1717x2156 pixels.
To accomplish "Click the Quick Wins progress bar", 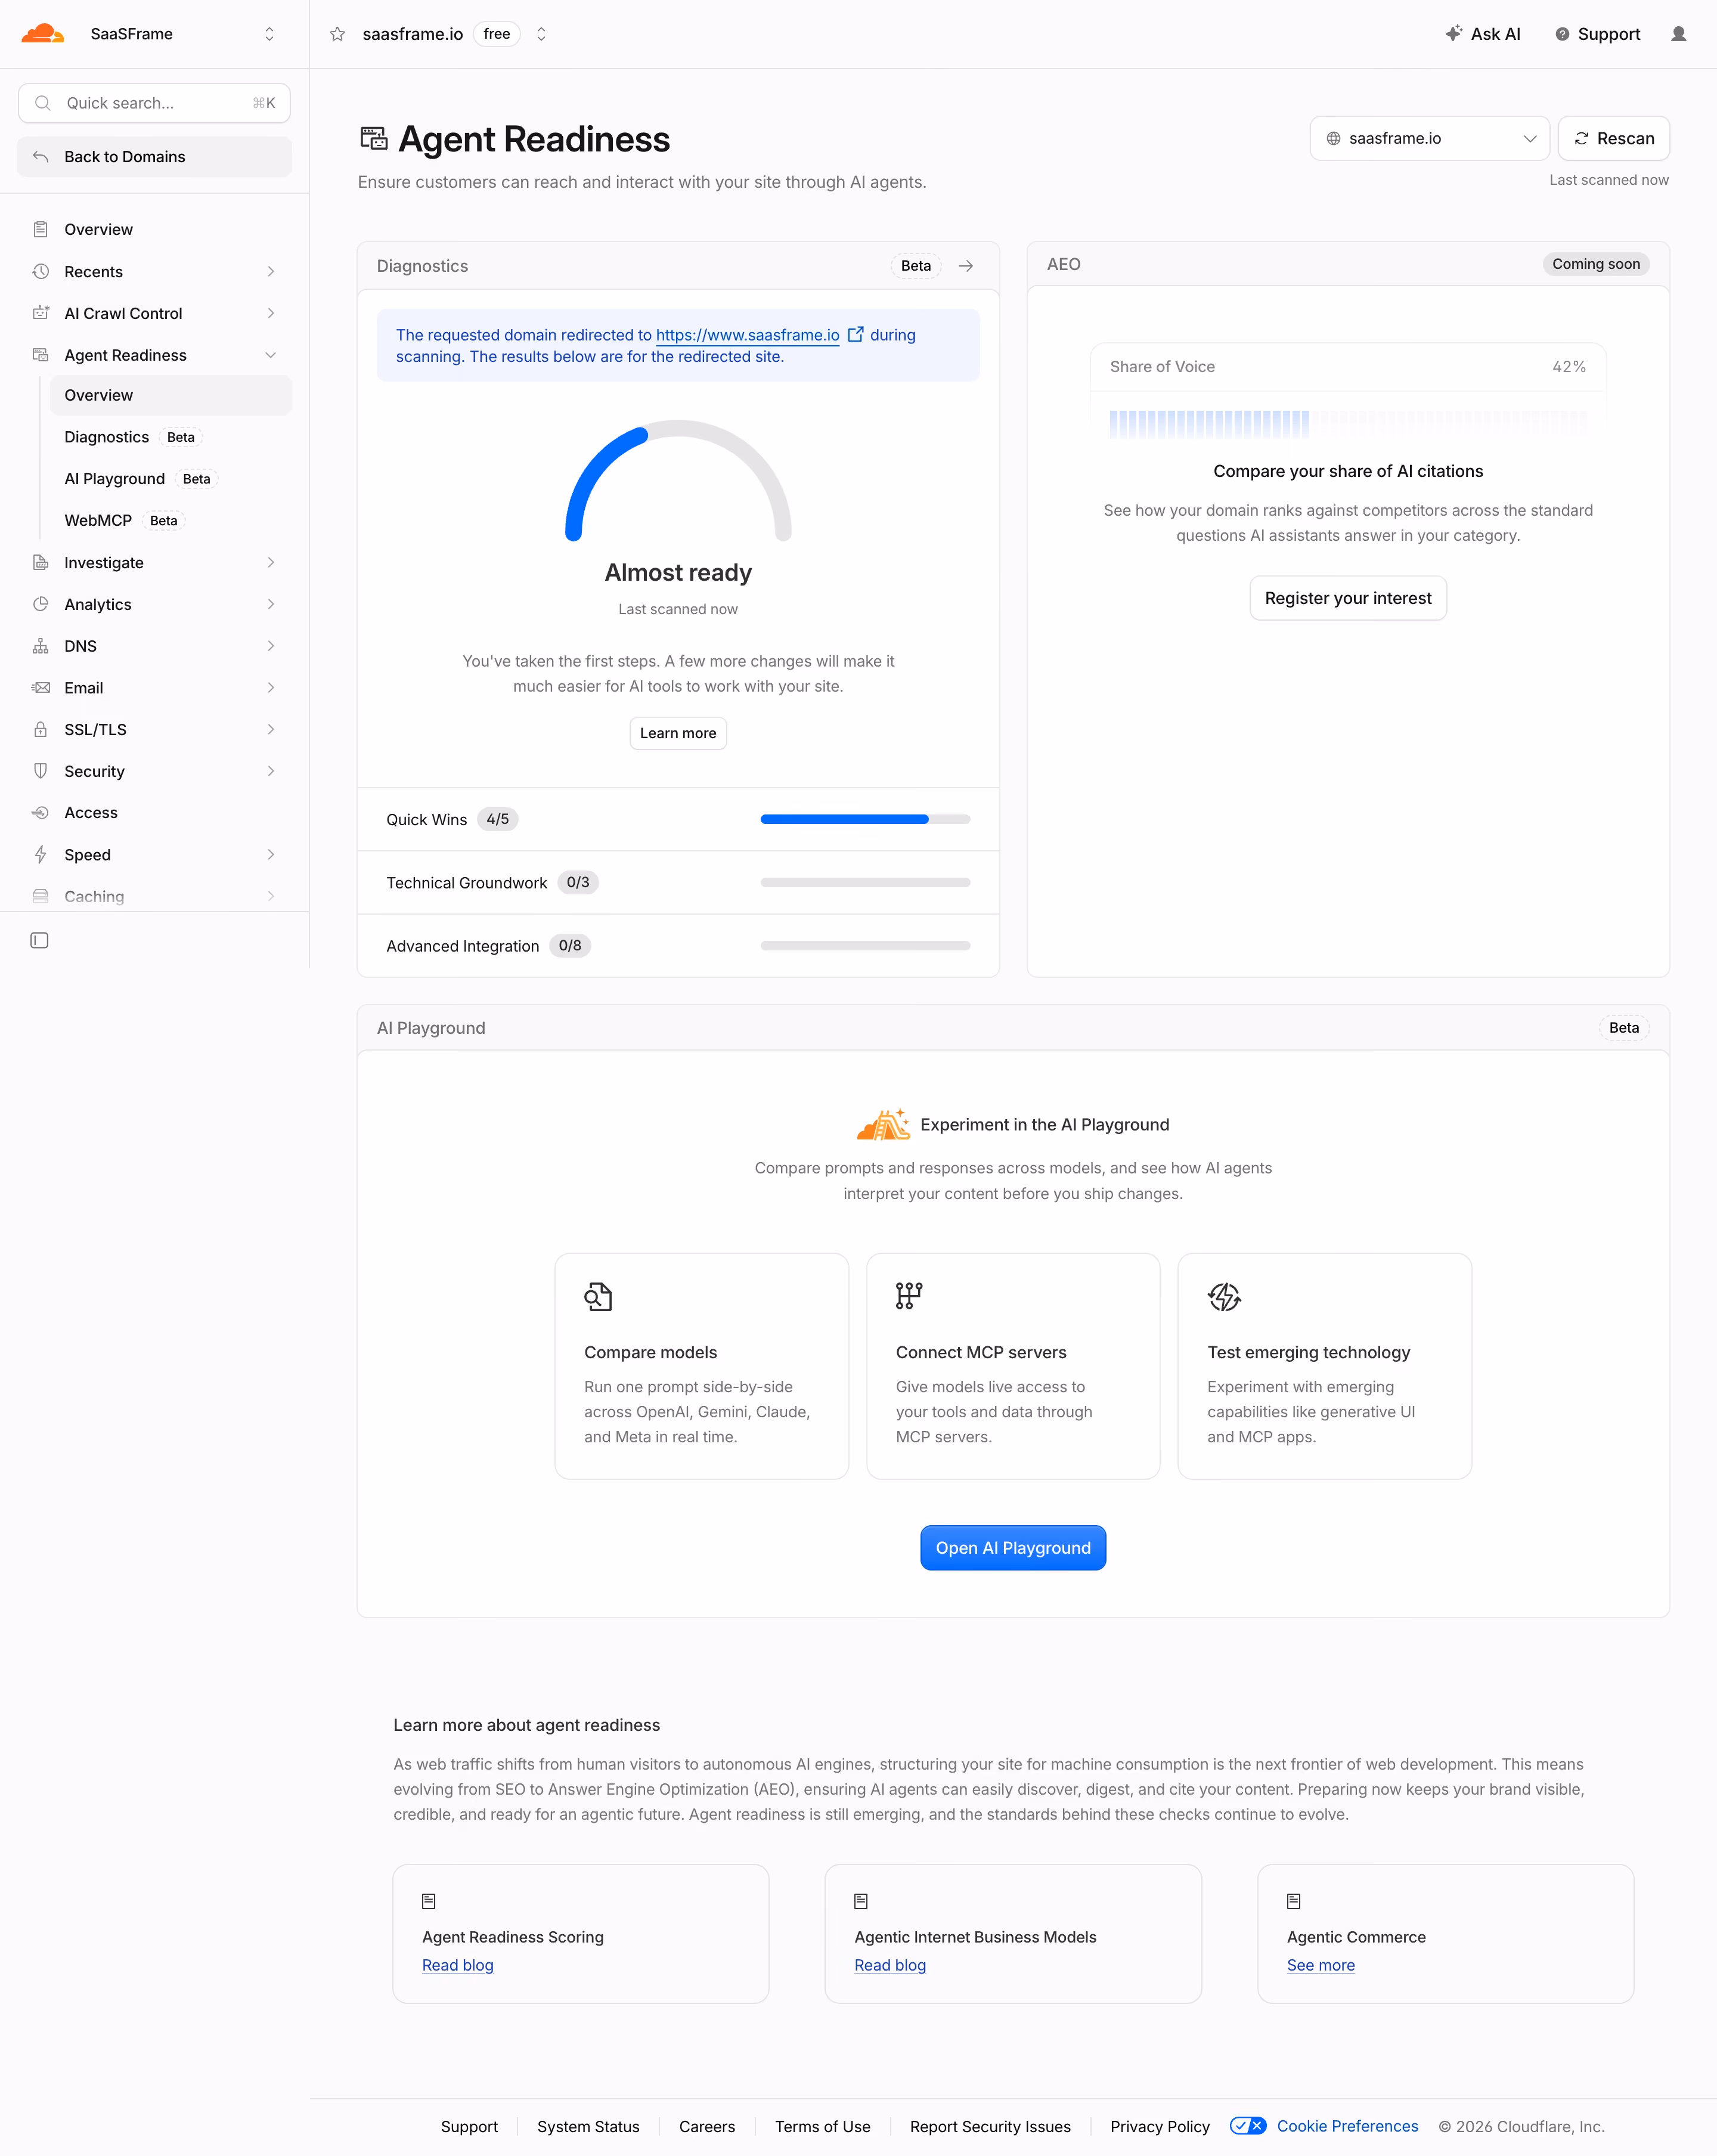I will point(865,819).
